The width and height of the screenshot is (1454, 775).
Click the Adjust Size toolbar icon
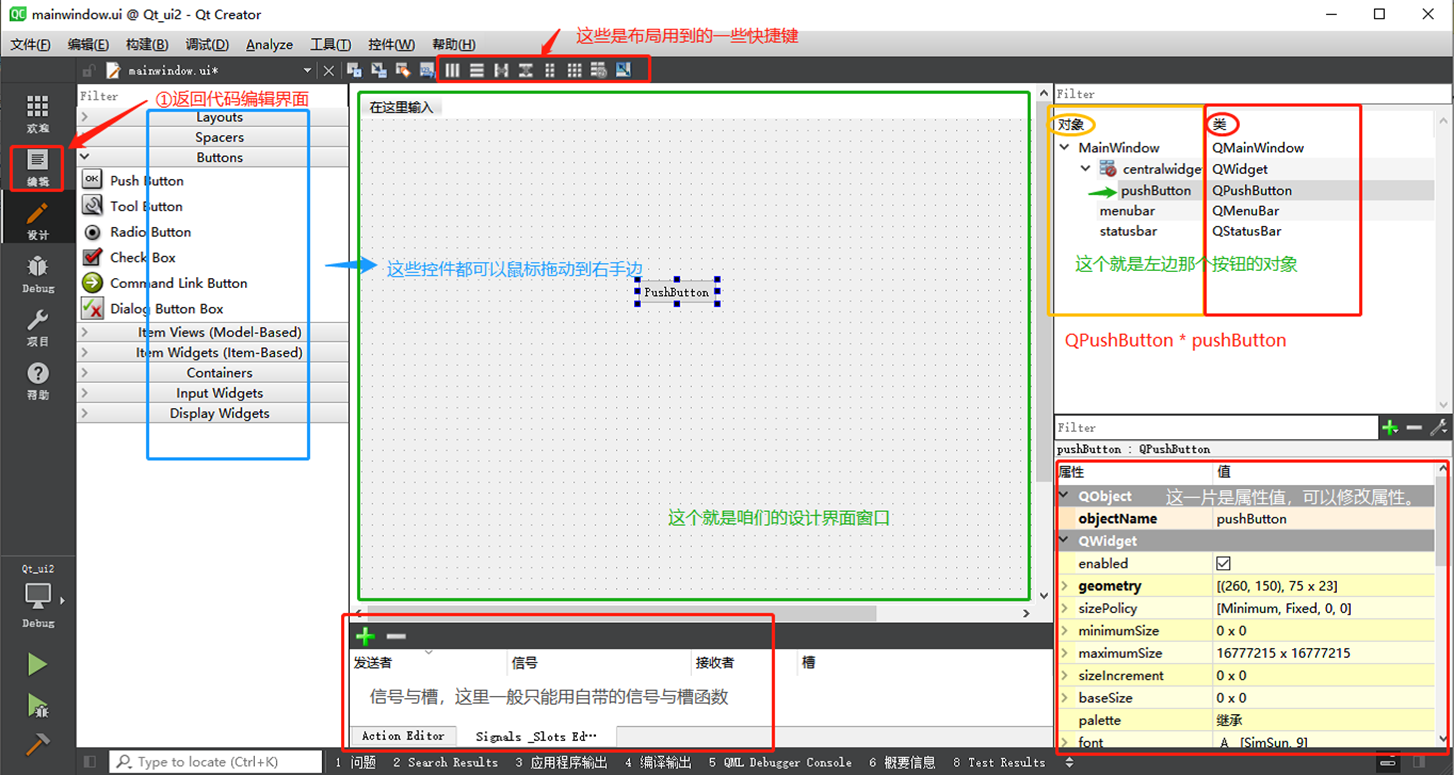tap(623, 70)
